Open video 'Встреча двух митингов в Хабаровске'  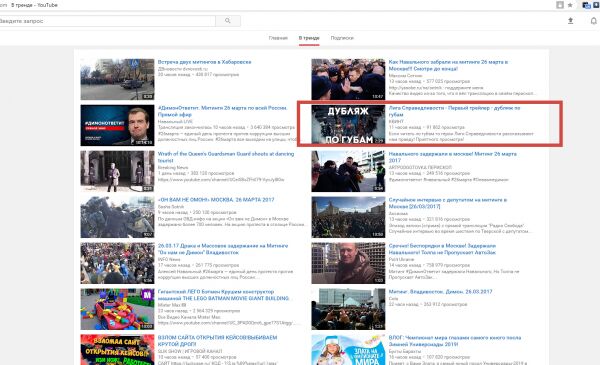pos(204,62)
